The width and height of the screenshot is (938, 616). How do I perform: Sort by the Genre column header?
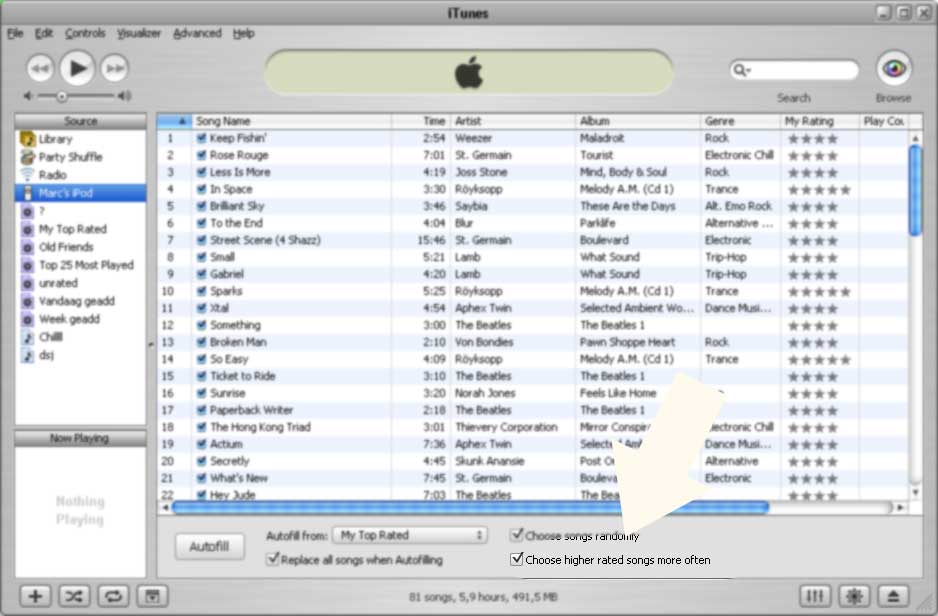[x=740, y=121]
